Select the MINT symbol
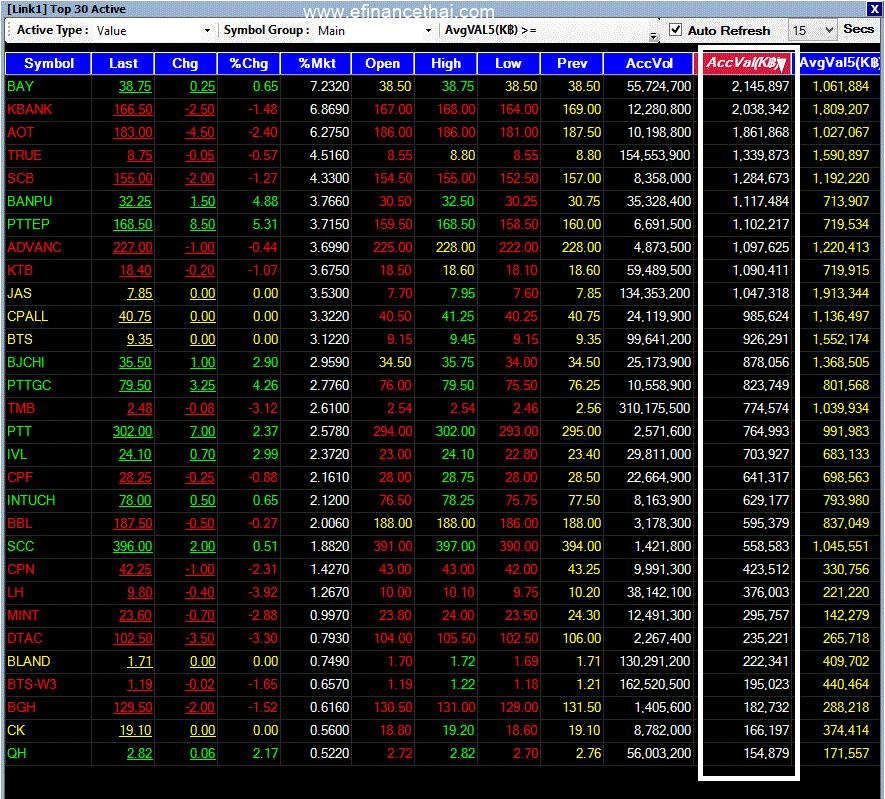The height and width of the screenshot is (799, 885). pos(23,616)
